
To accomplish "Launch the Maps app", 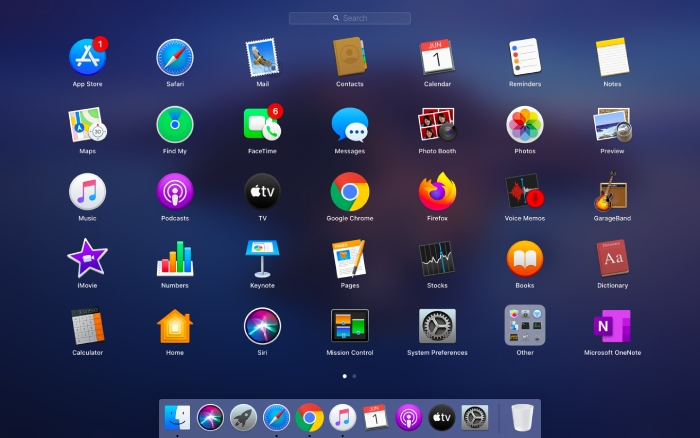I will (88, 125).
